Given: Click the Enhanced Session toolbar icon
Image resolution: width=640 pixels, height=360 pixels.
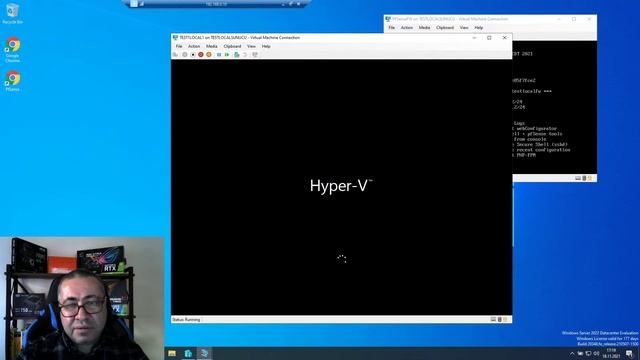Looking at the screenshot, I should pyautogui.click(x=255, y=55).
